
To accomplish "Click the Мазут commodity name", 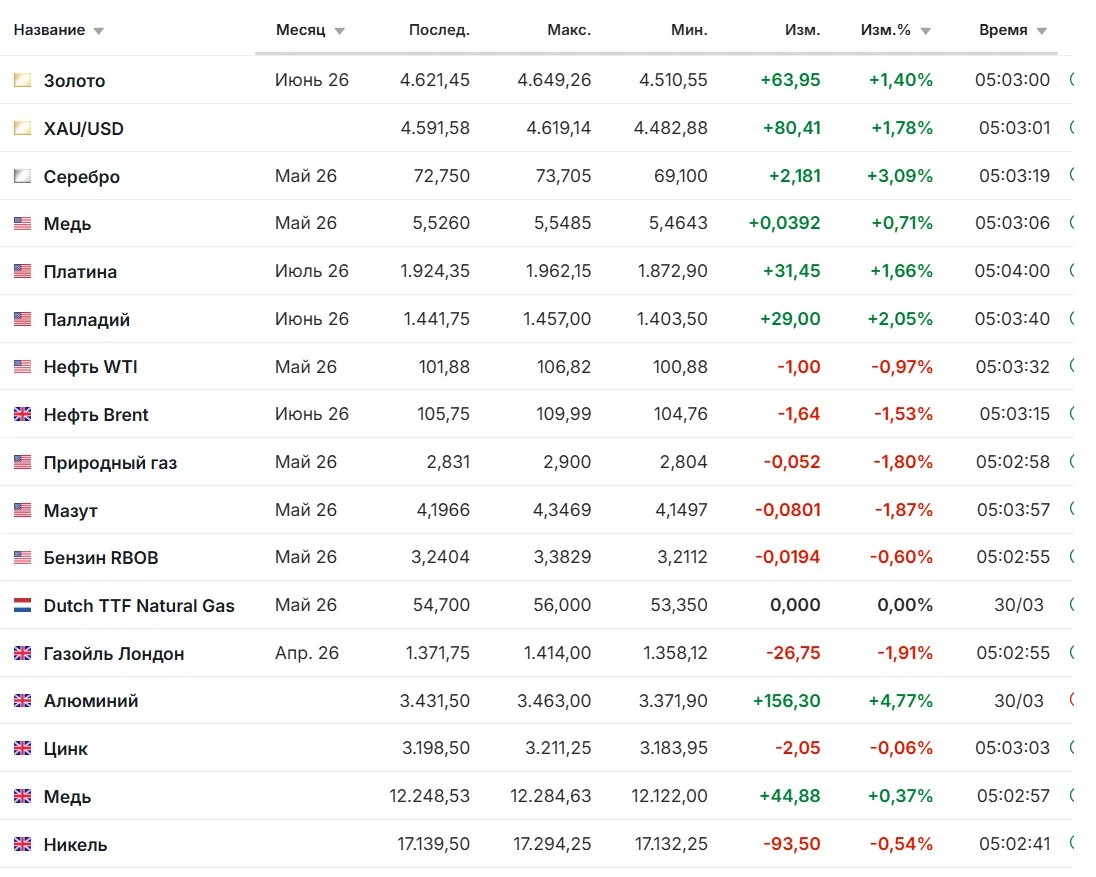I will pos(71,511).
